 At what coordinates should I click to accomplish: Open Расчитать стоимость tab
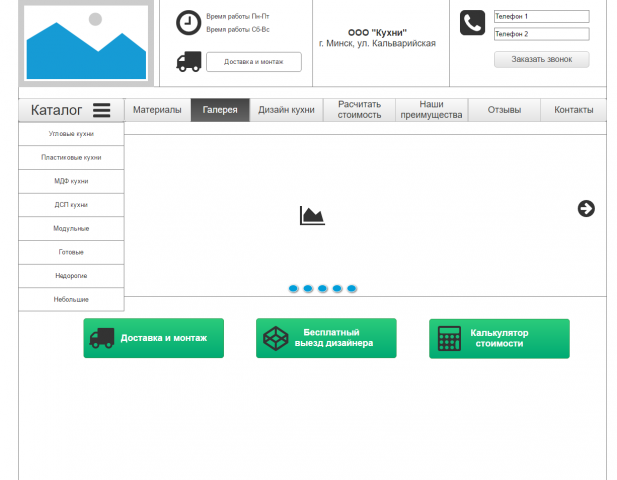(359, 110)
